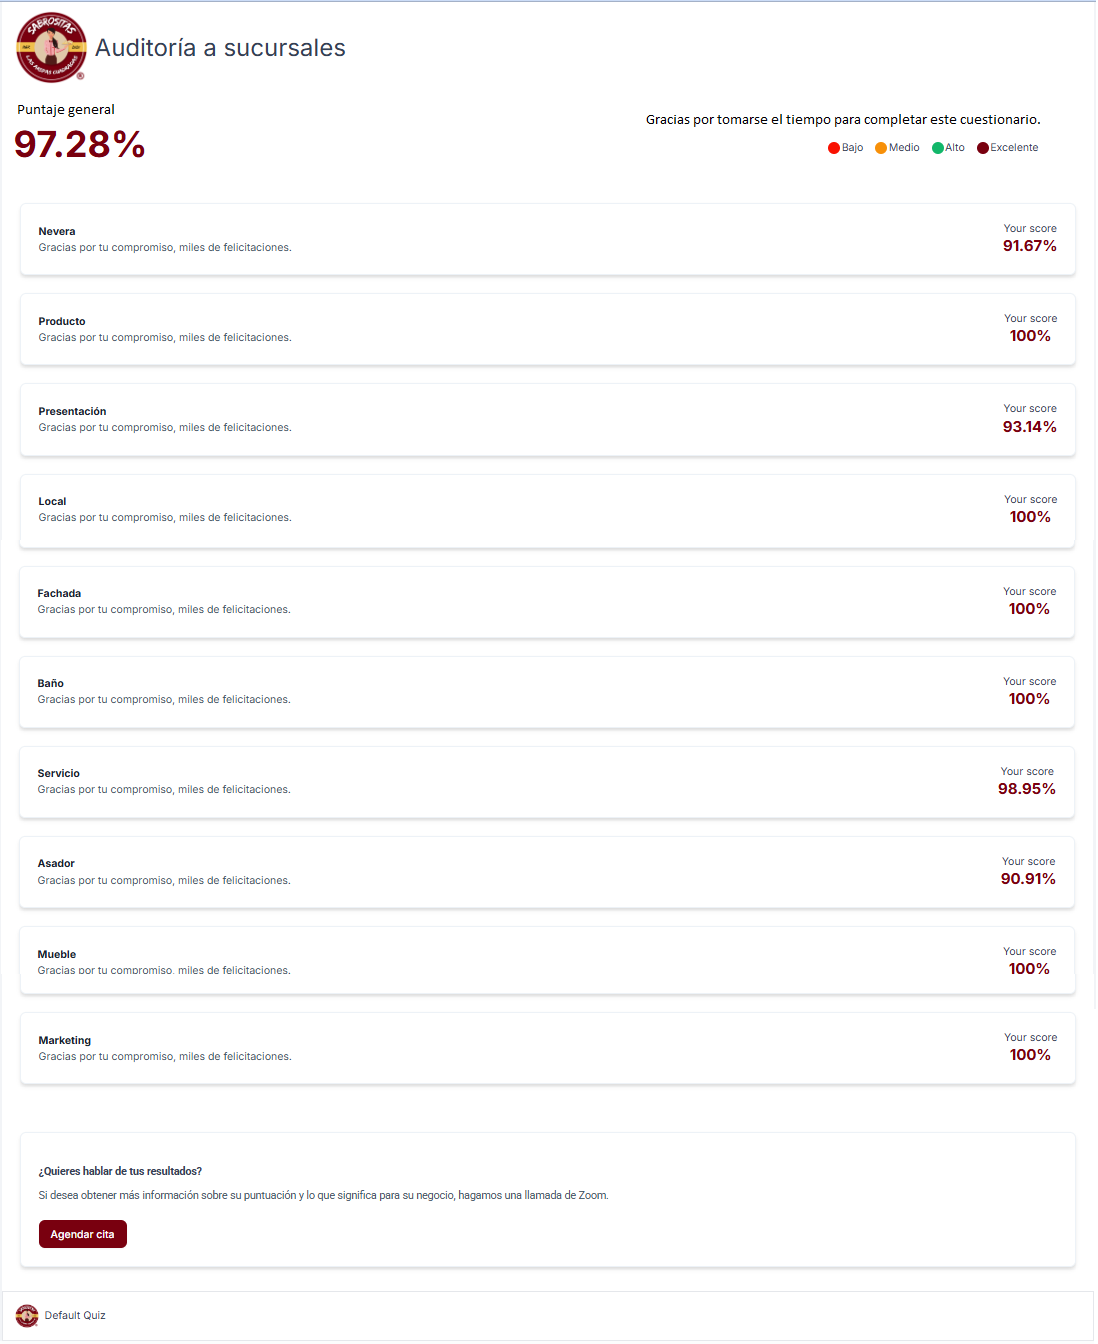1098x1344 pixels.
Task: Open the Baño results card
Action: (x=547, y=692)
